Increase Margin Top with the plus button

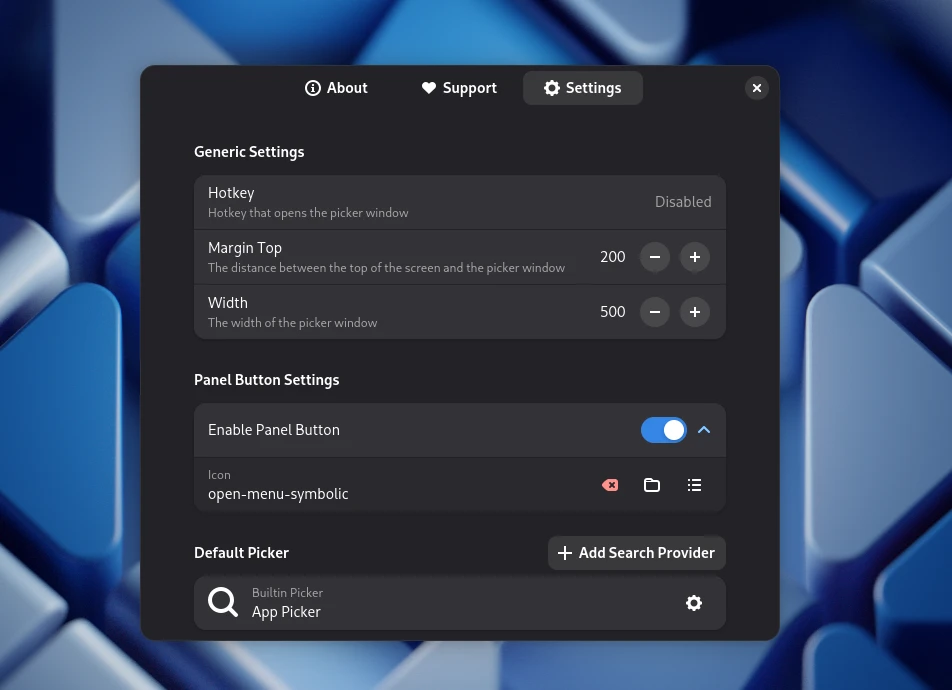[x=694, y=257]
